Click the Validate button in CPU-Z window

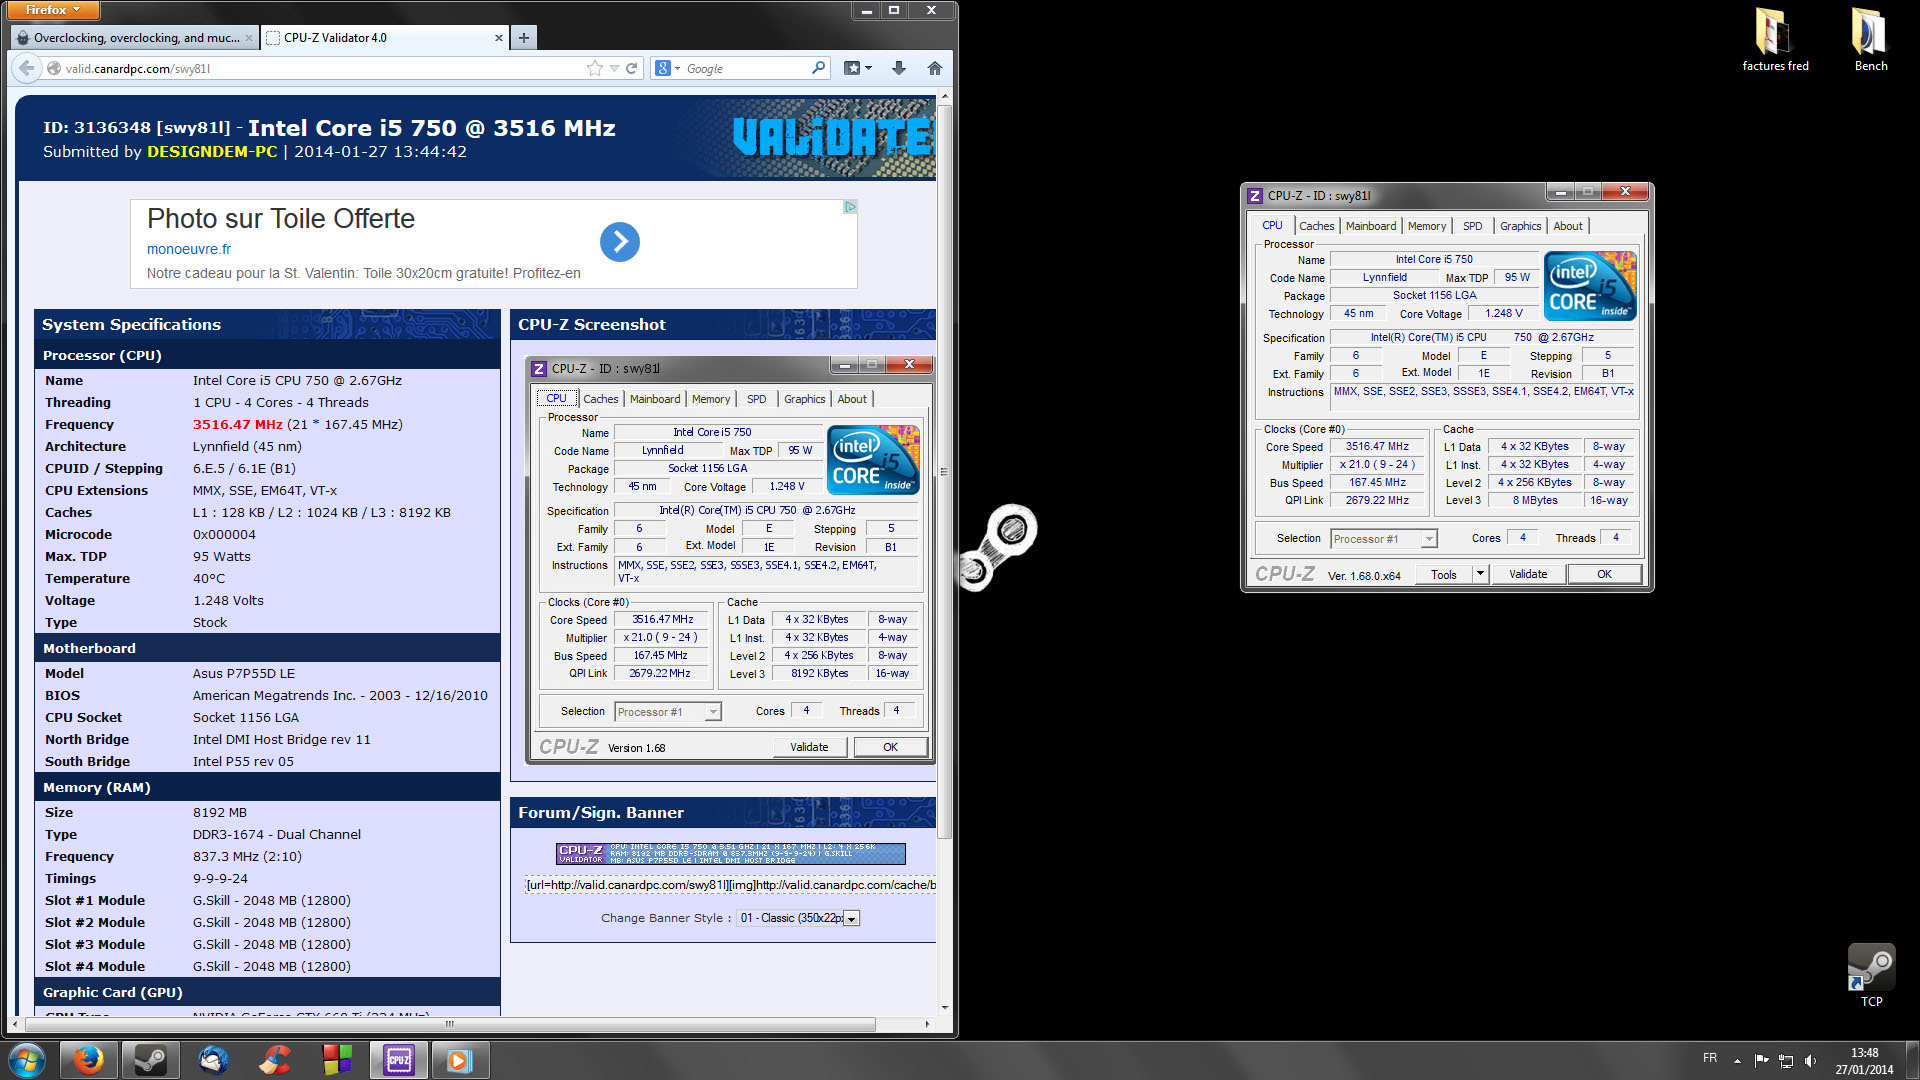point(1527,574)
